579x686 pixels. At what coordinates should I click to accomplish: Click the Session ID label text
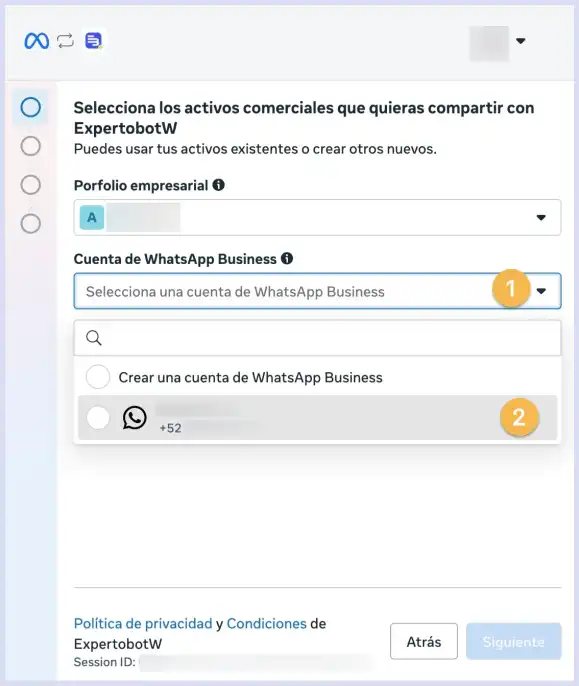[105, 662]
